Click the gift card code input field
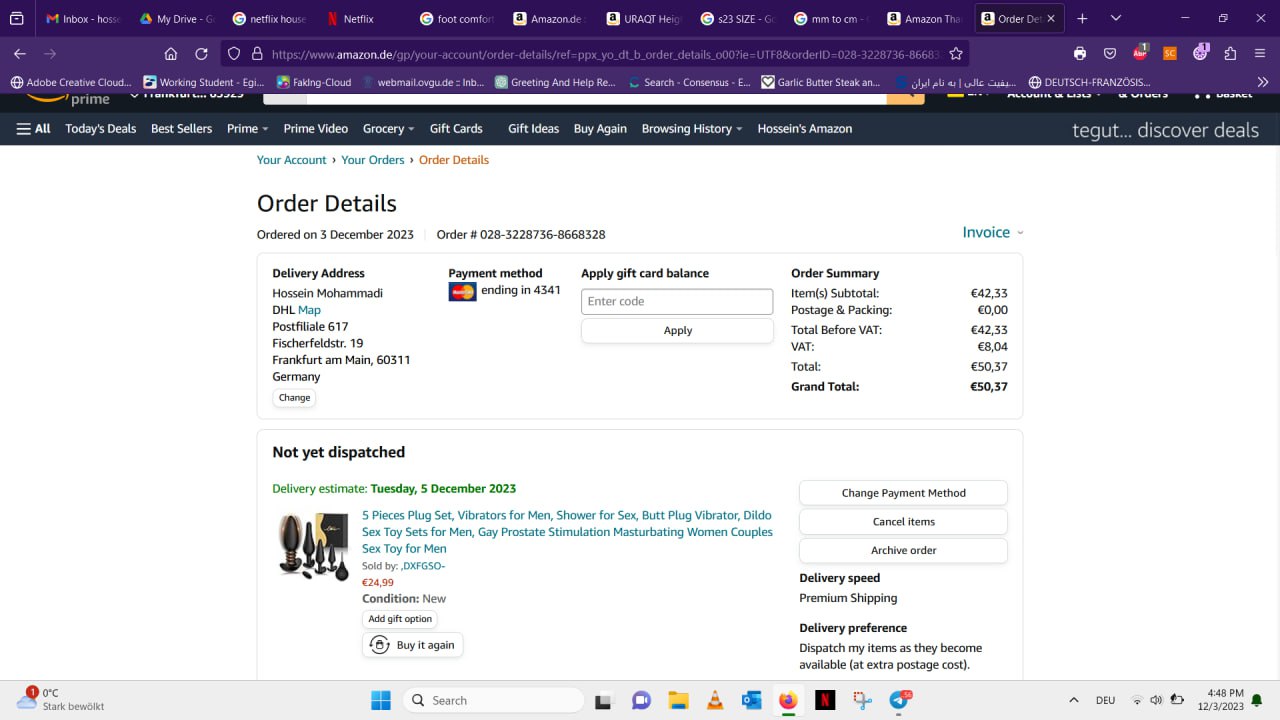This screenshot has height=720, width=1280. [x=677, y=301]
